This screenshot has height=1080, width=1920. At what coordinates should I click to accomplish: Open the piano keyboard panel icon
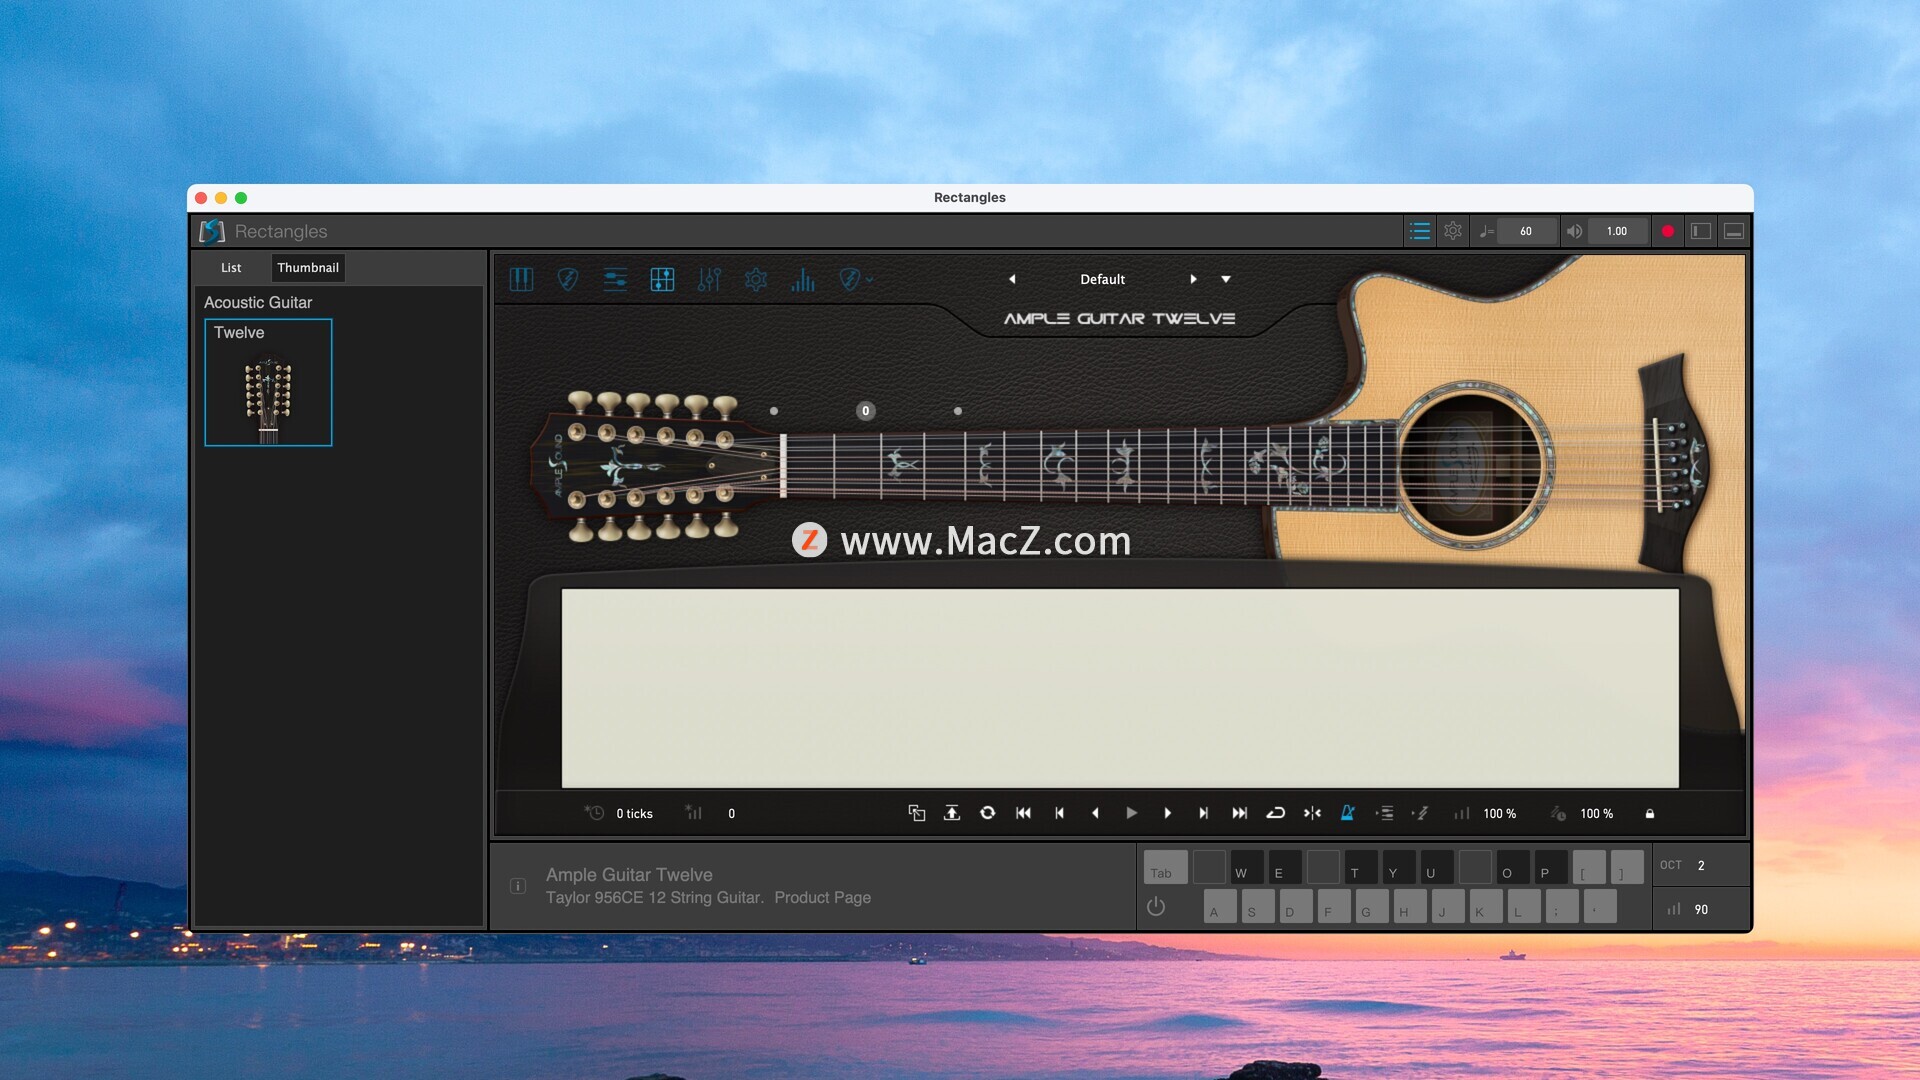(521, 280)
